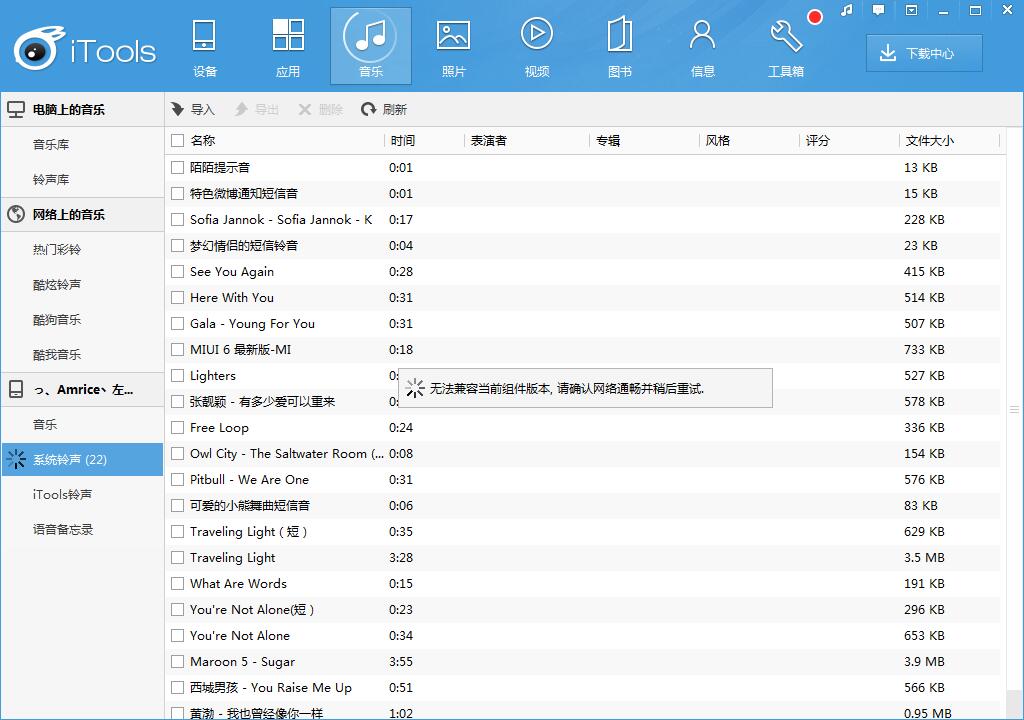Image resolution: width=1024 pixels, height=720 pixels.
Task: Select the 梦幻情侣的短信铃音 row
Action: tap(583, 246)
